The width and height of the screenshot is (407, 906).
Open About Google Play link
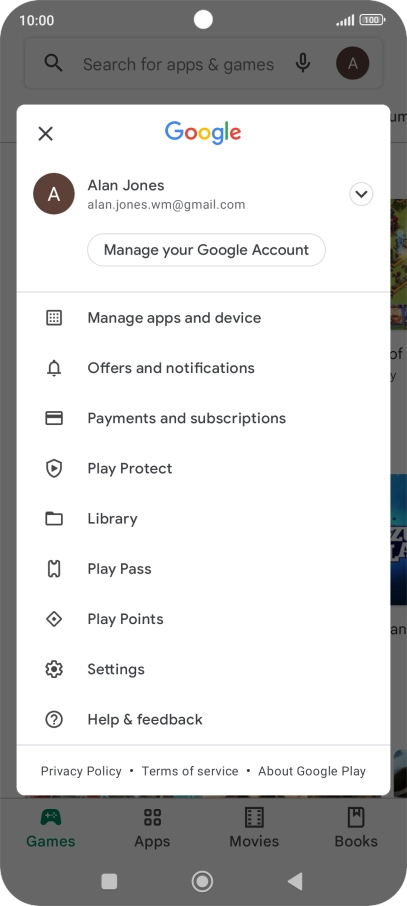pyautogui.click(x=312, y=771)
